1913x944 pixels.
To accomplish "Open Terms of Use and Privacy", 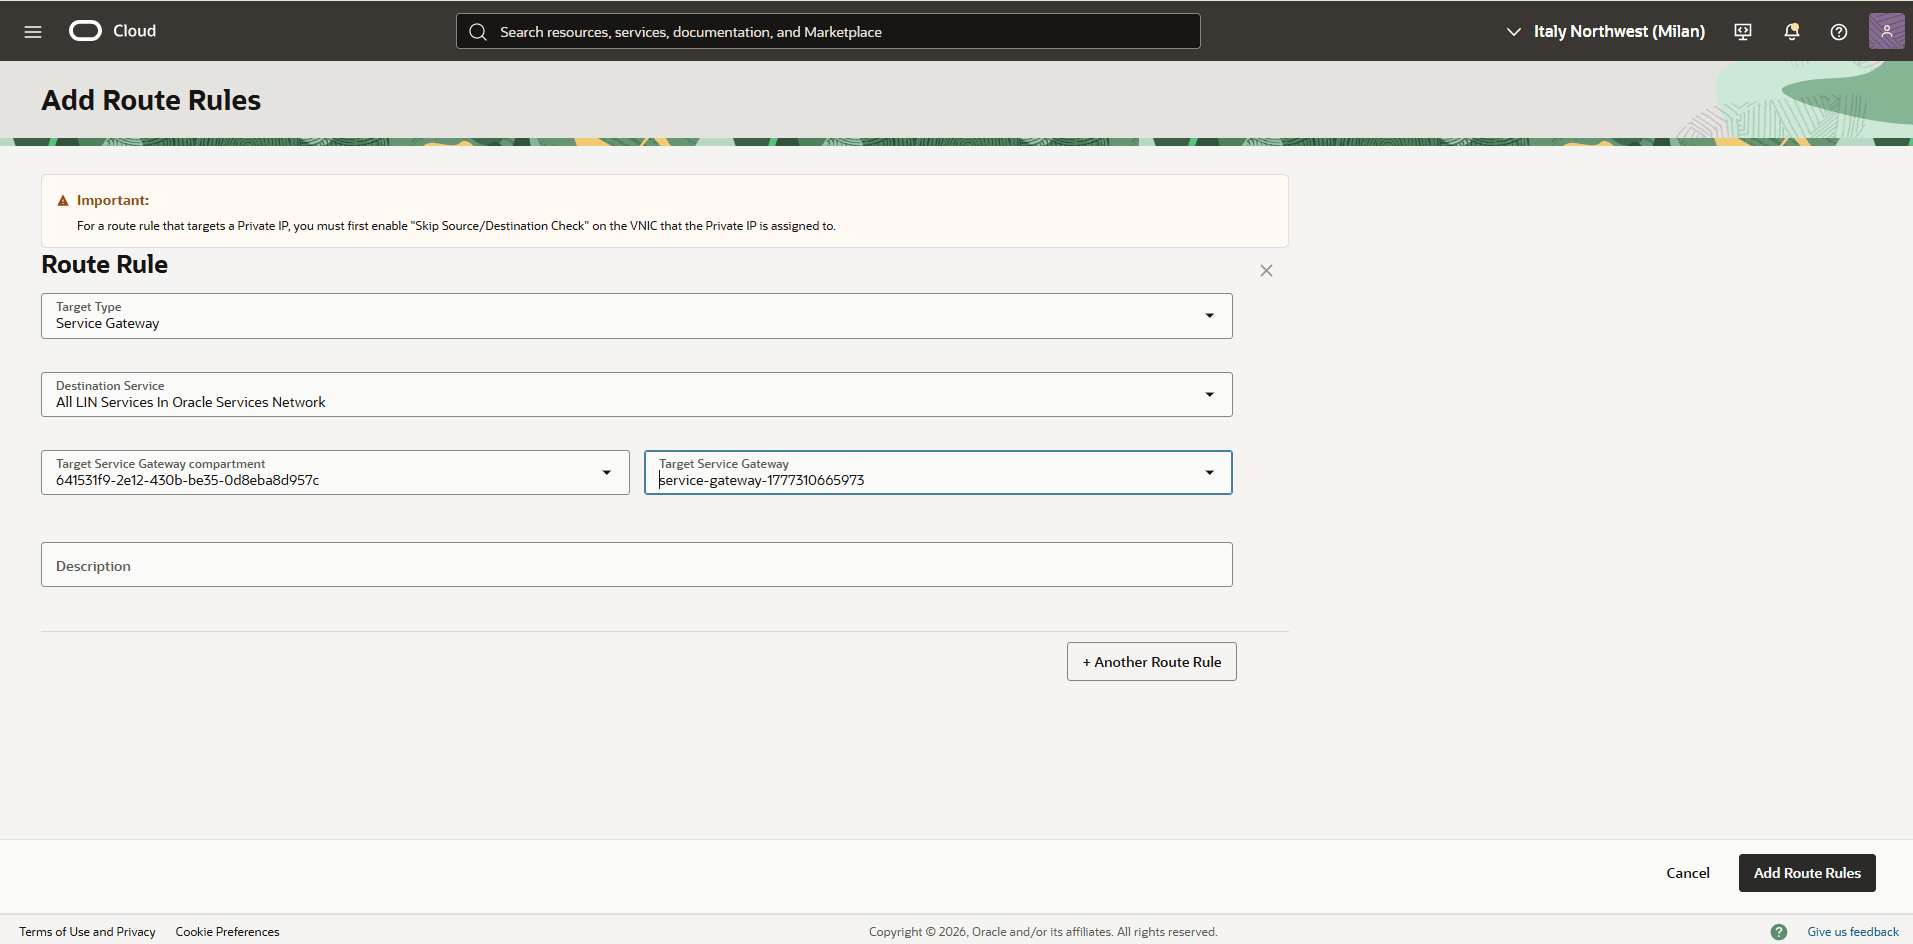I will pos(87,932).
